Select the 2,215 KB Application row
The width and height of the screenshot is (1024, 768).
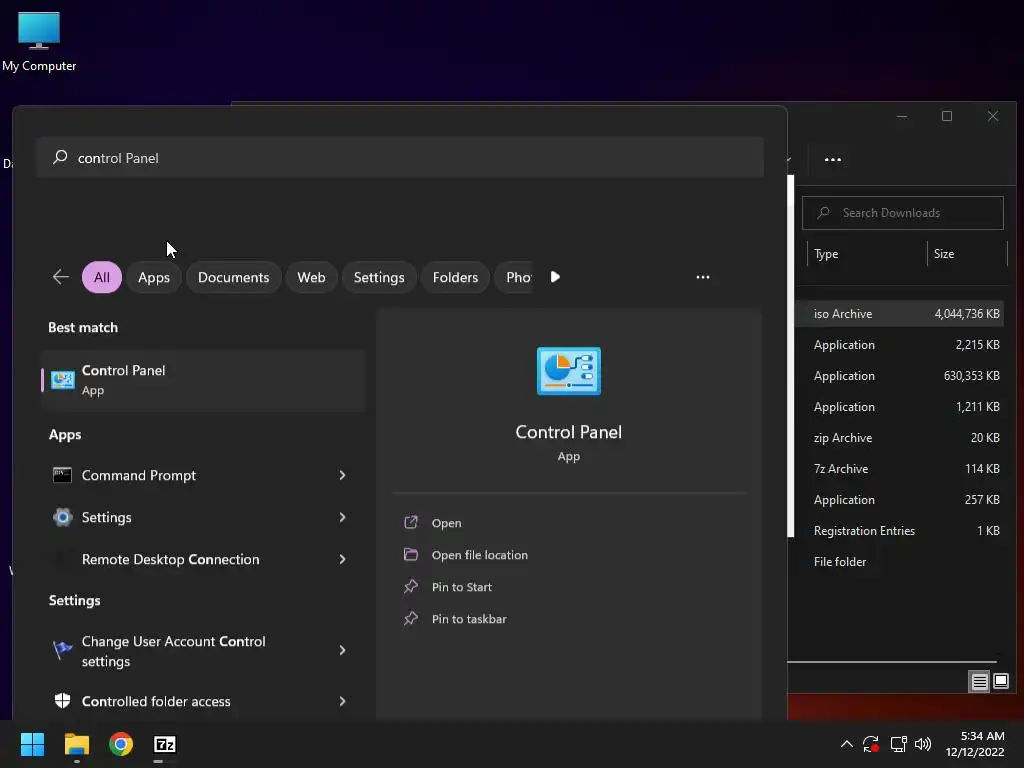(x=901, y=345)
